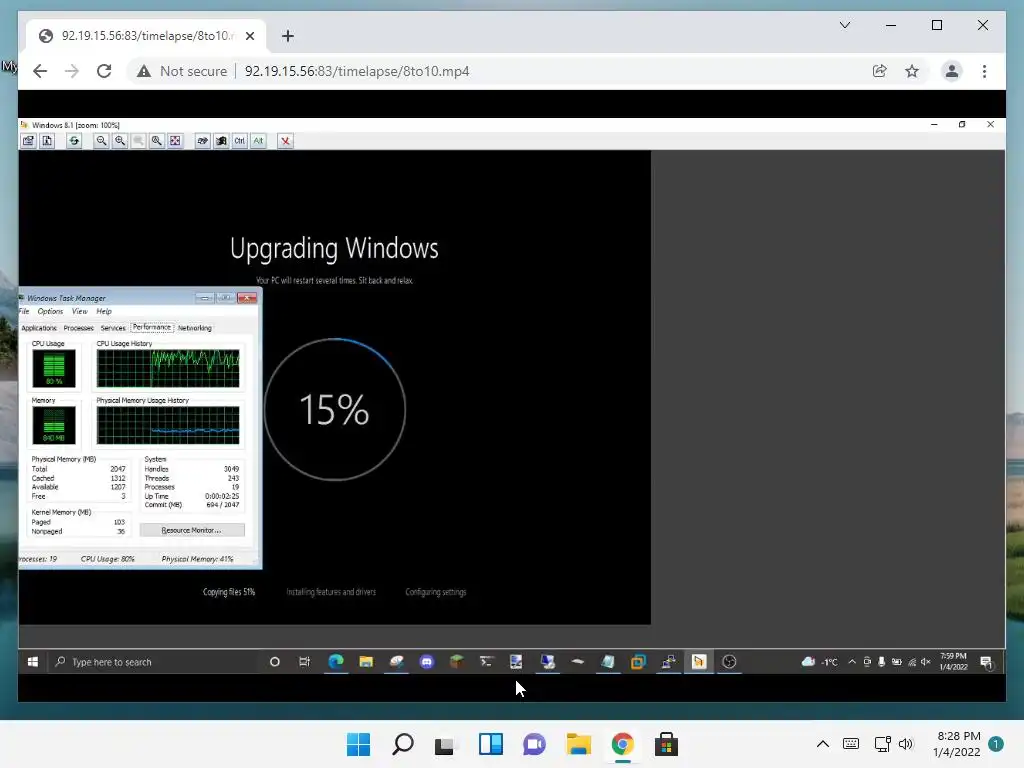Toggle the Alt key button
The image size is (1024, 768).
click(259, 140)
